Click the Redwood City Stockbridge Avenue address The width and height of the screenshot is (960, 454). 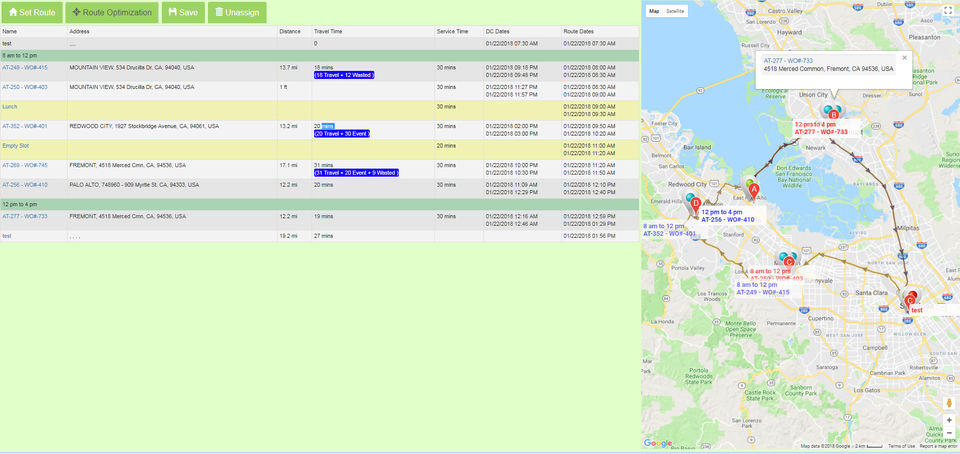coord(144,126)
